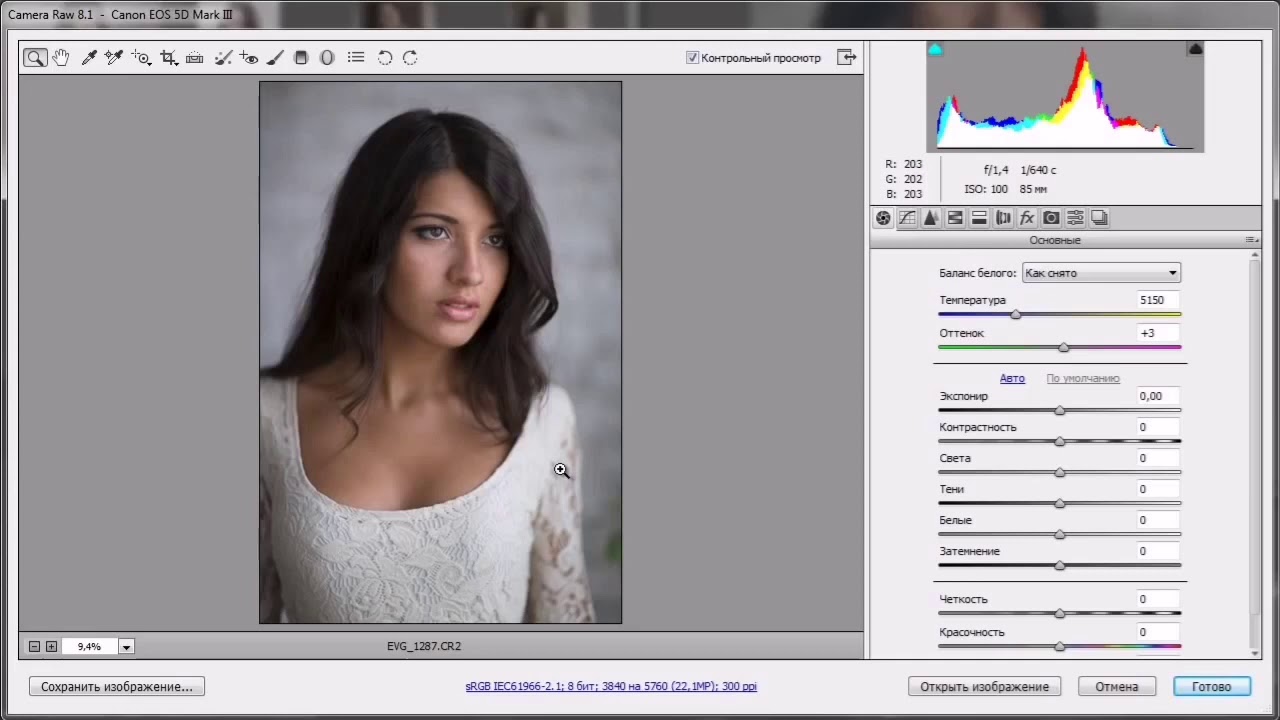This screenshot has width=1280, height=720.
Task: Select the White Balance eyedropper tool
Action: (x=89, y=58)
